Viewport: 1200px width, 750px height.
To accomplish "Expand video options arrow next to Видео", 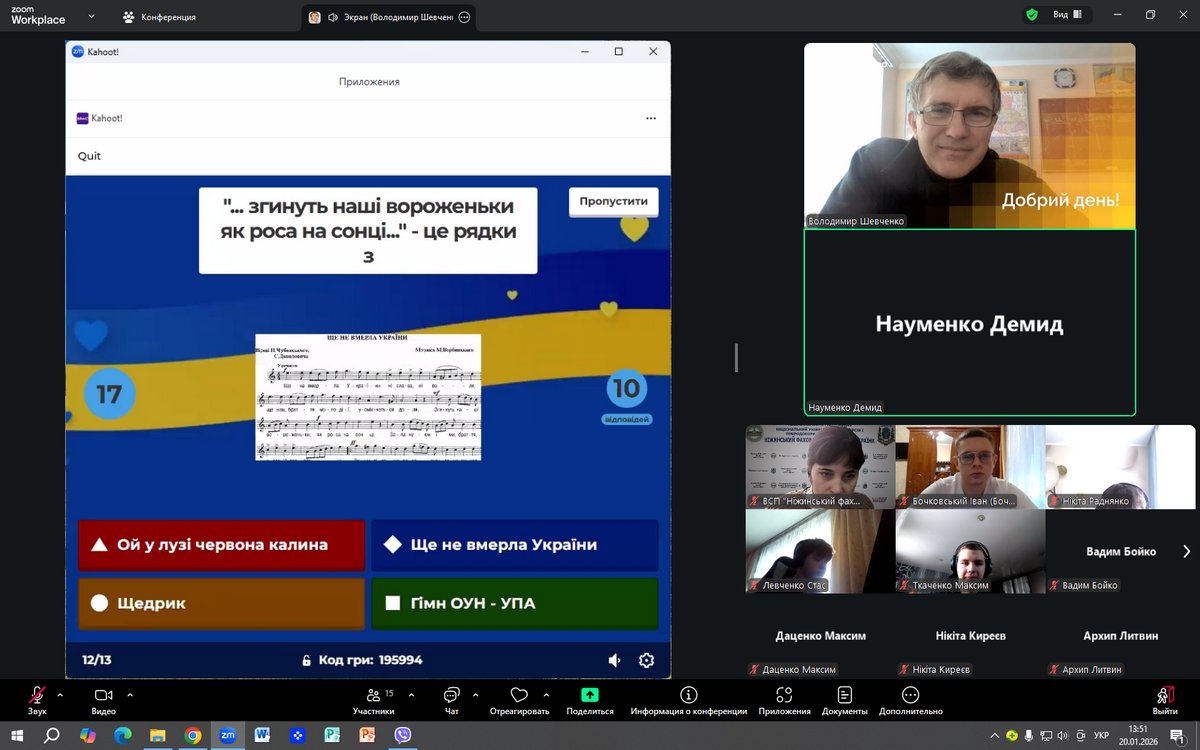I will pyautogui.click(x=130, y=694).
